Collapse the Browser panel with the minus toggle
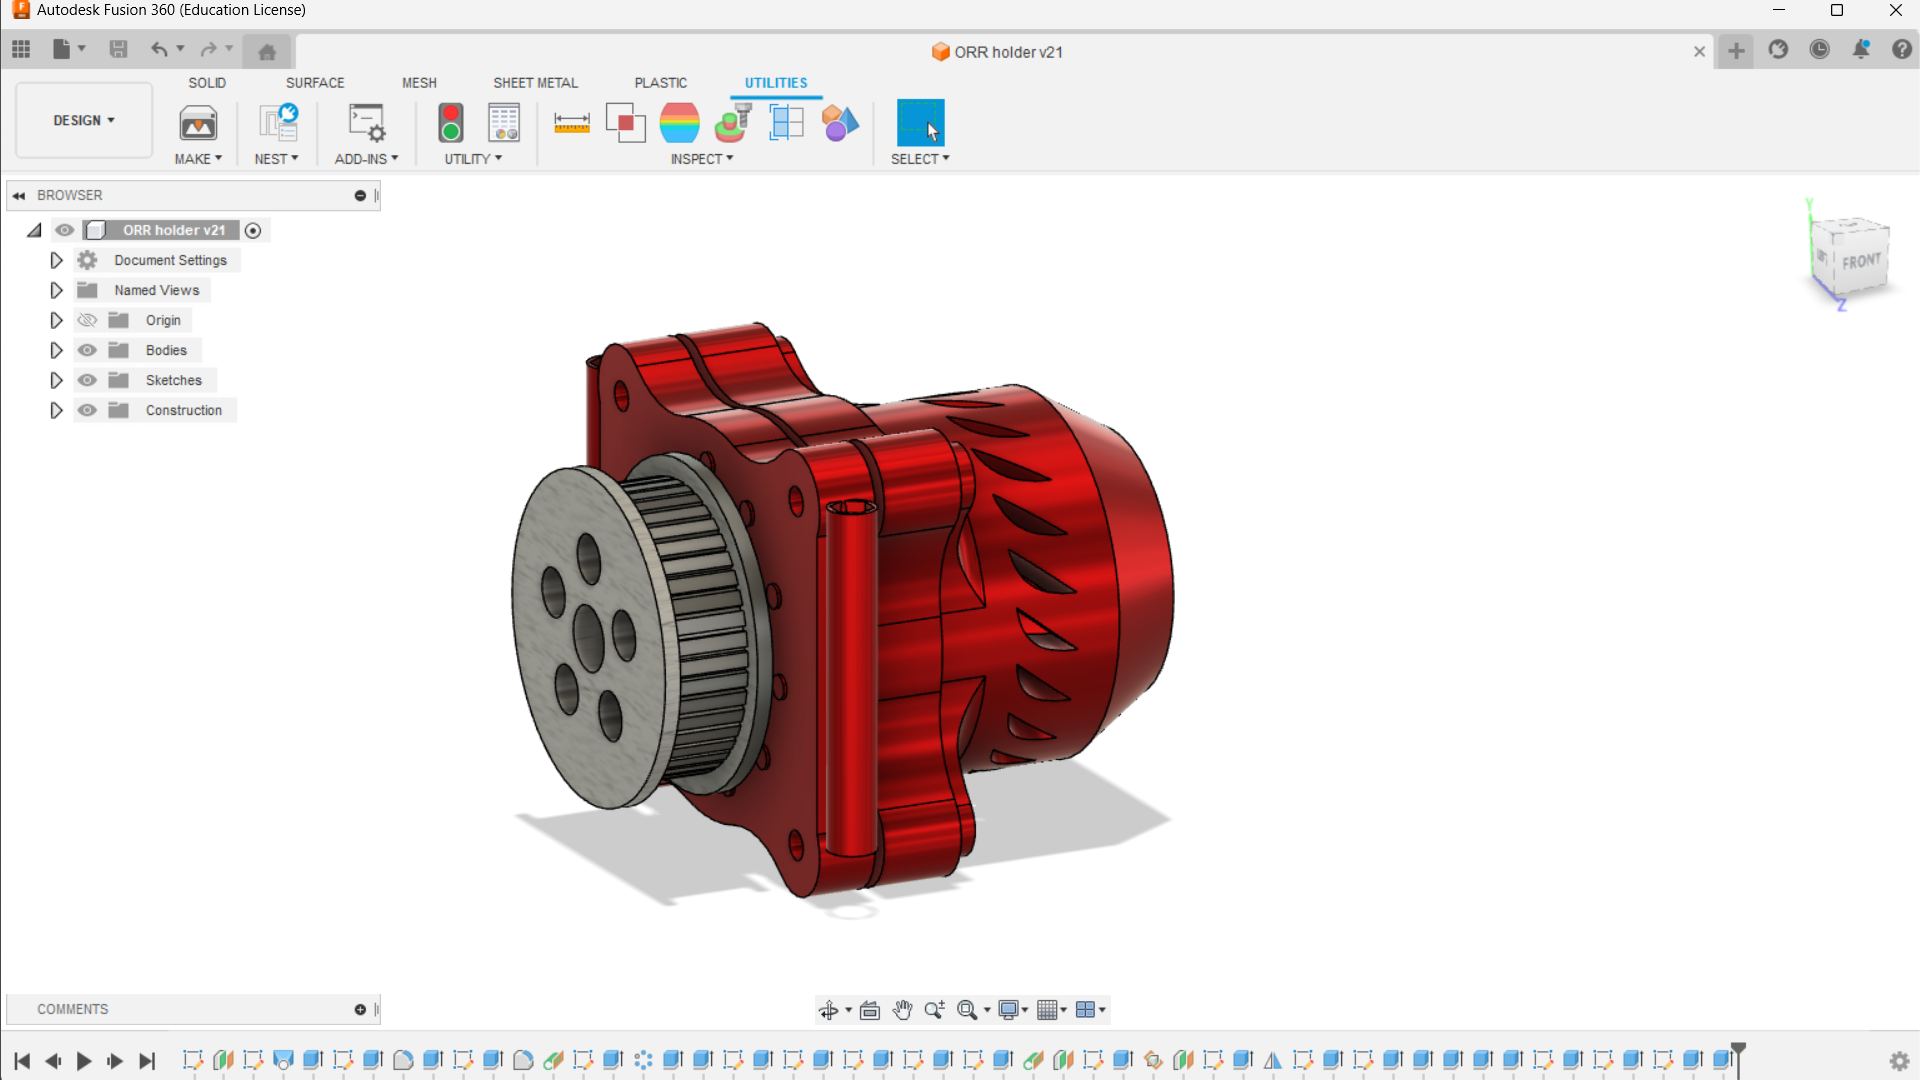The height and width of the screenshot is (1080, 1920). [x=360, y=196]
